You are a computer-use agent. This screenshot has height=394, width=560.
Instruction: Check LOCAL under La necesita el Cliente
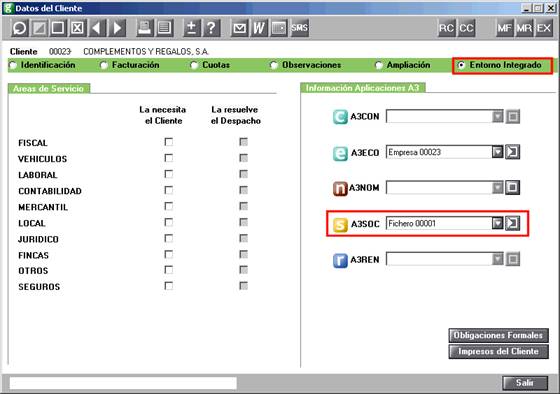tap(169, 222)
